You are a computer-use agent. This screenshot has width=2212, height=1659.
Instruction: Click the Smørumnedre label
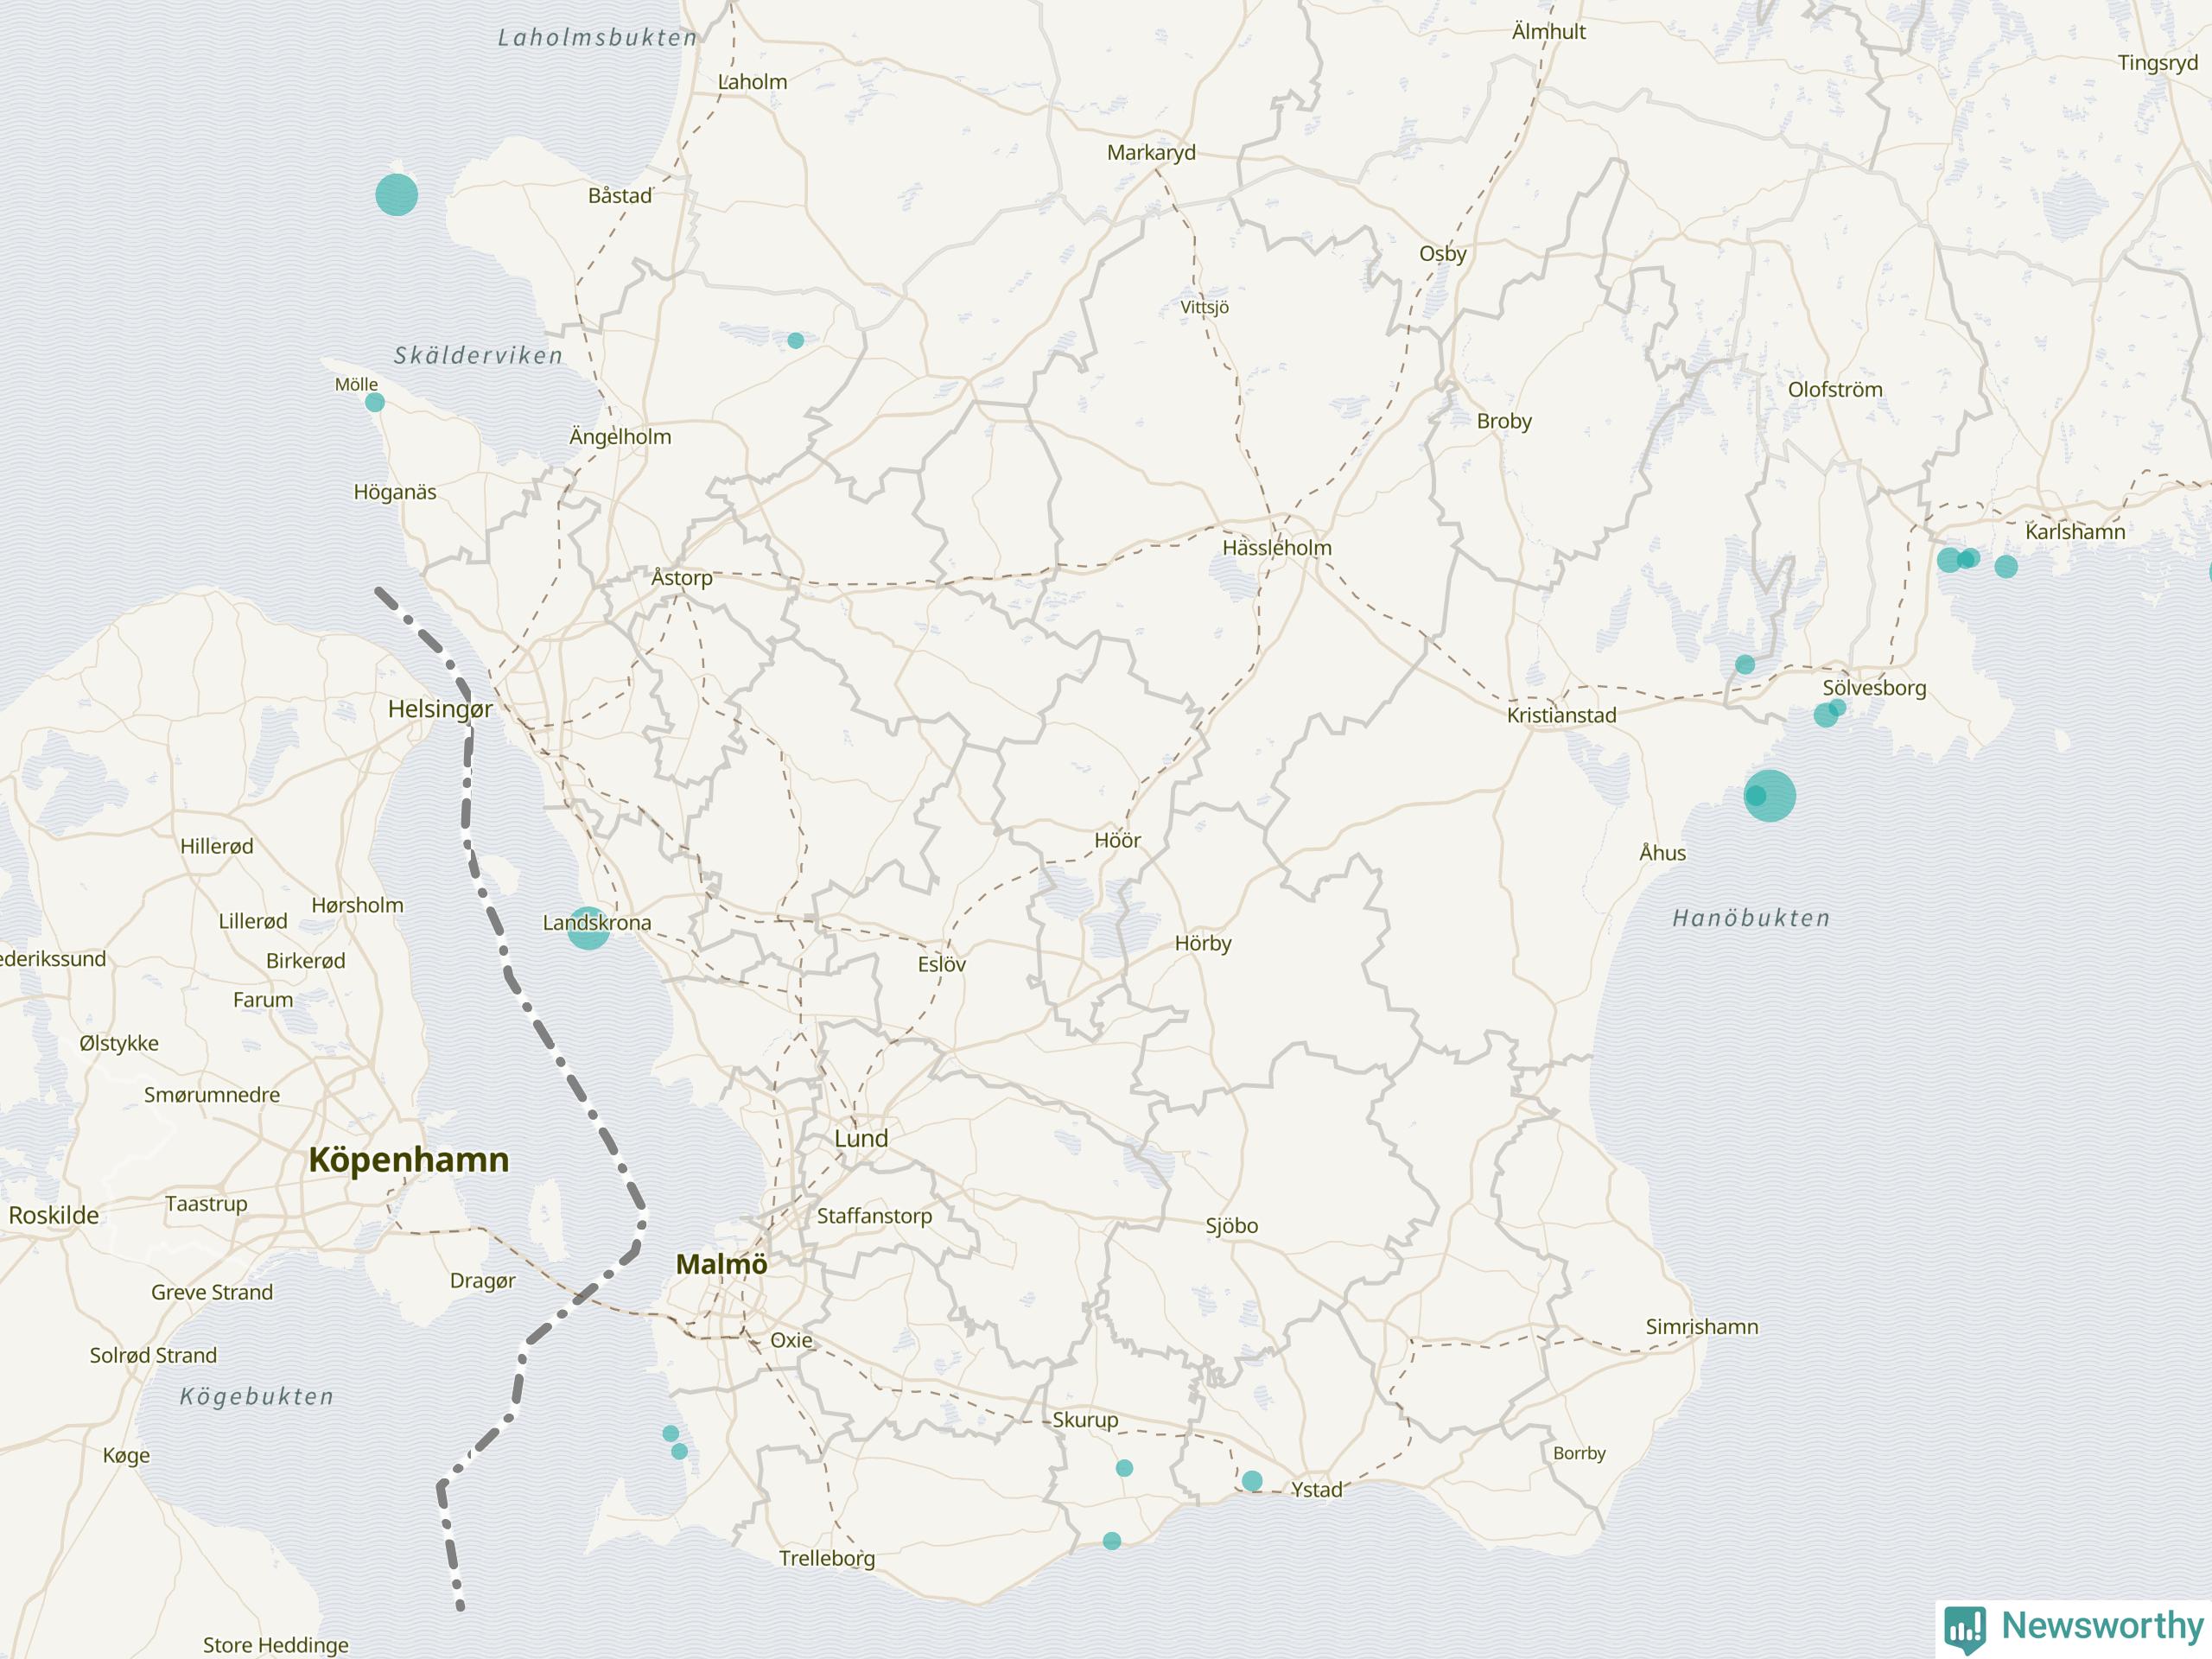pyautogui.click(x=212, y=1094)
